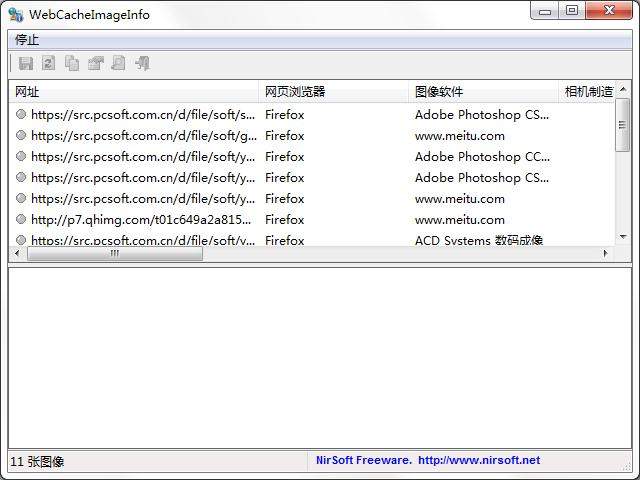Click the circle icon of the soft/s... row

[x=21, y=114]
